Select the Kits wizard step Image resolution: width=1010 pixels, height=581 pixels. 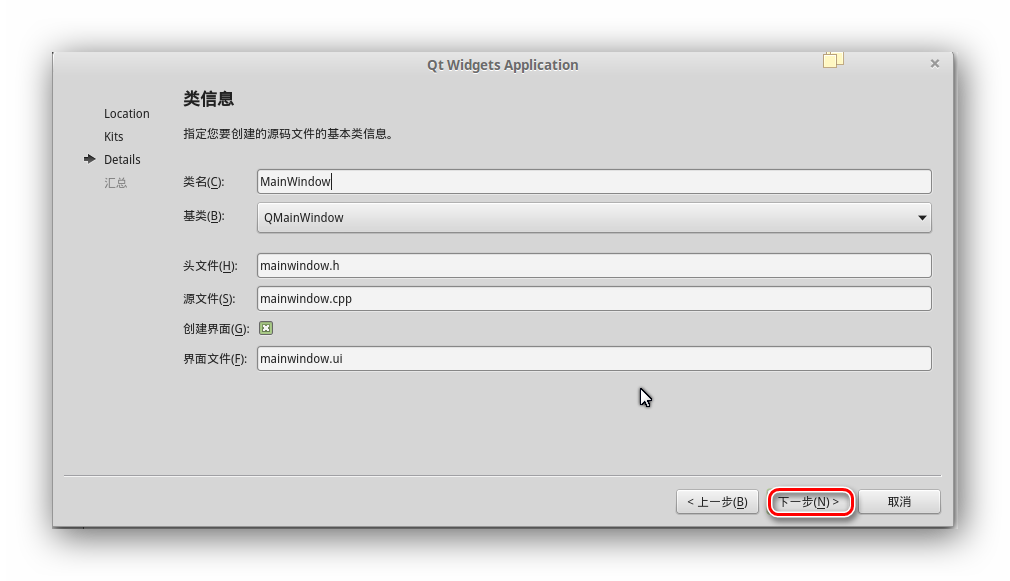pos(113,137)
